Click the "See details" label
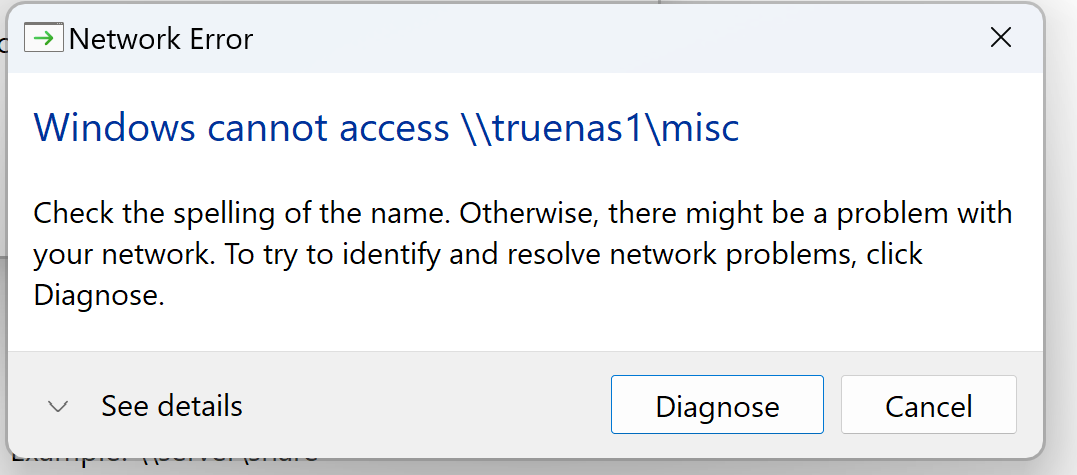 point(171,406)
